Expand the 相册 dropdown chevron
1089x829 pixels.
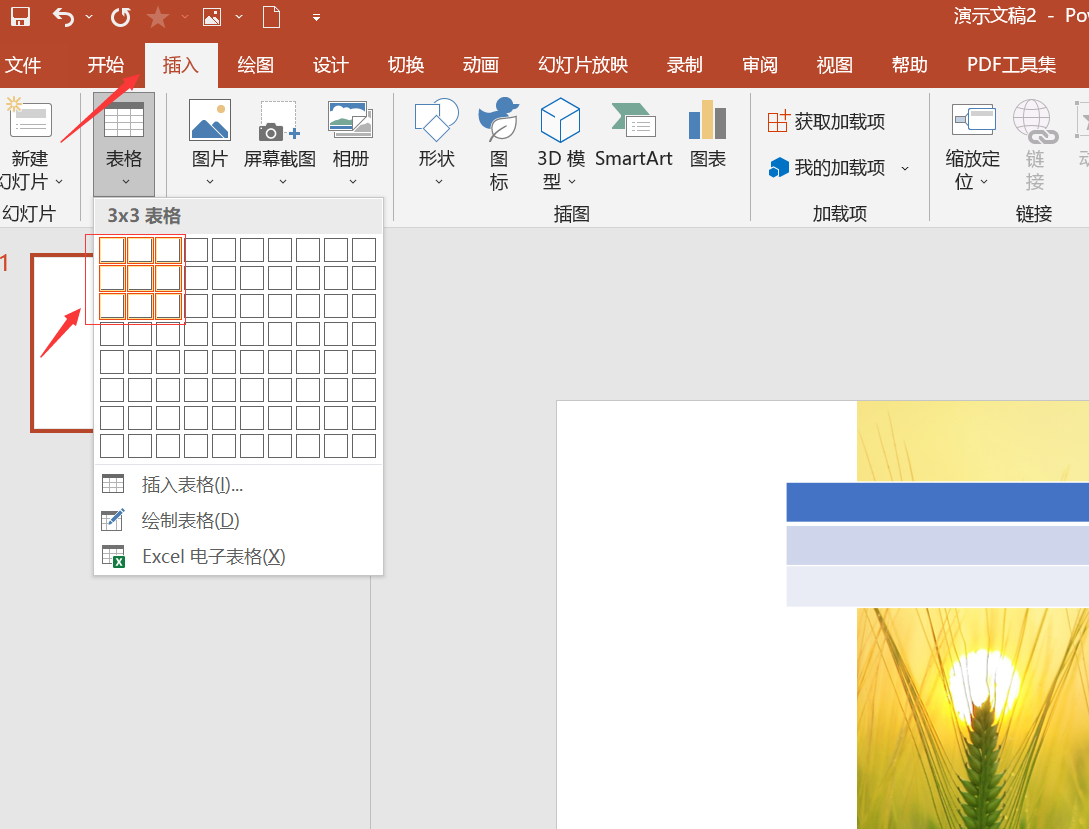click(x=353, y=182)
